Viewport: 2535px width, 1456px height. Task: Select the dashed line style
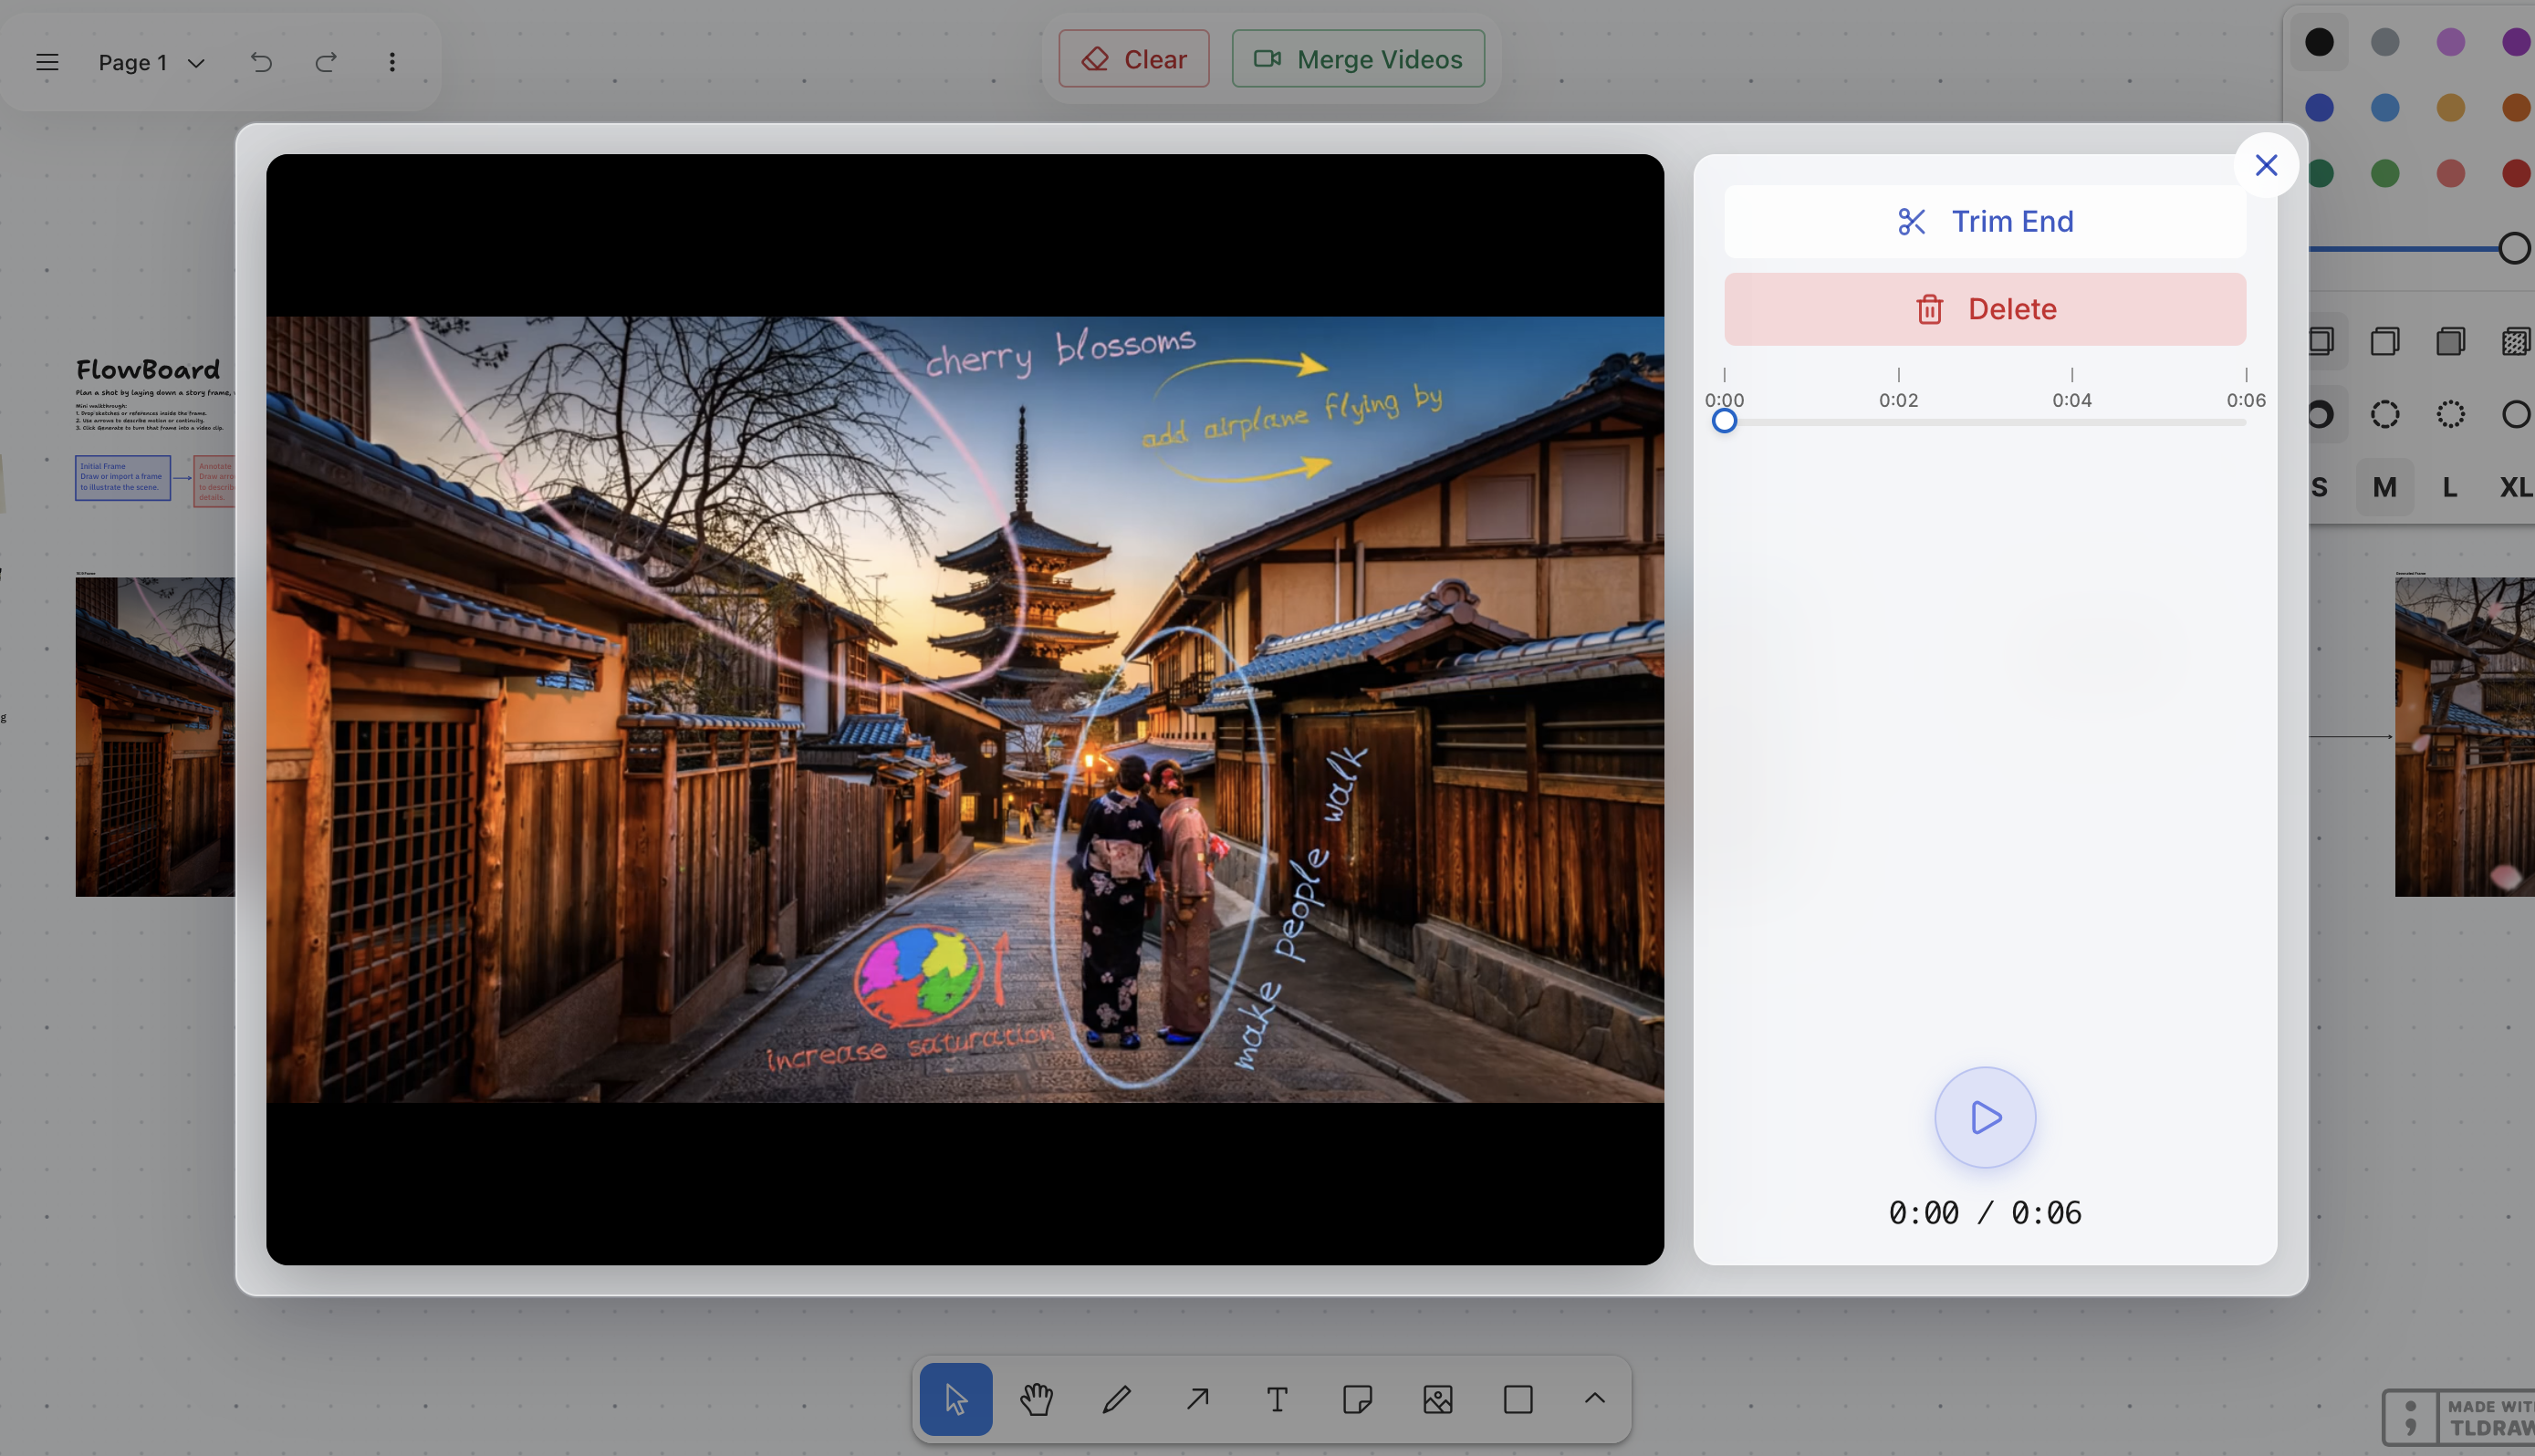[x=2385, y=414]
